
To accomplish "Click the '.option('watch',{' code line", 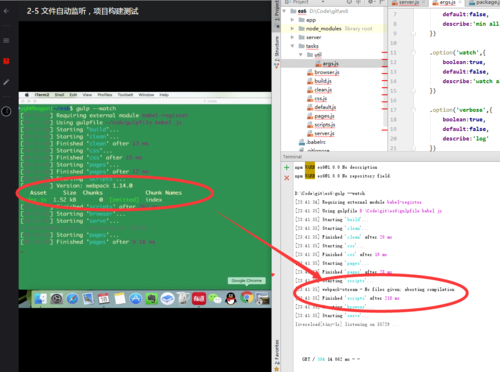I will (457, 52).
